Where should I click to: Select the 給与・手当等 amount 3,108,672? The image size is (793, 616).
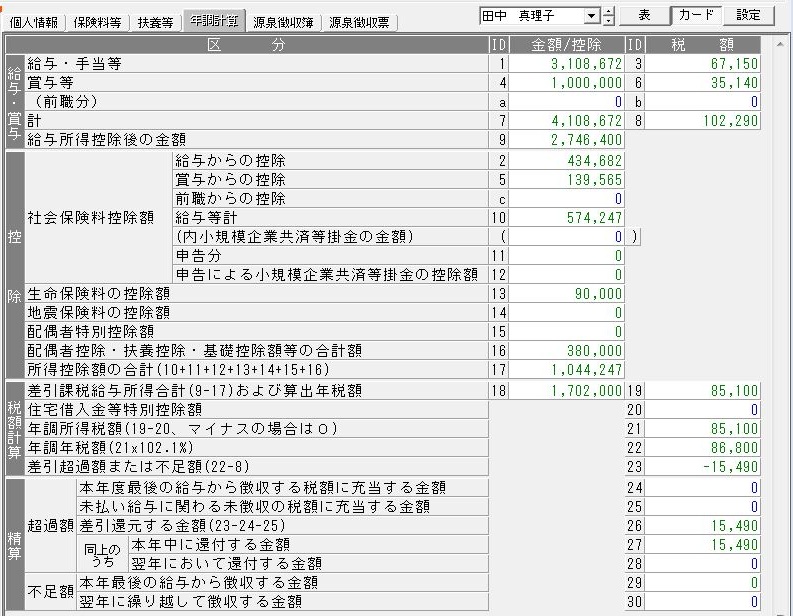tap(567, 64)
